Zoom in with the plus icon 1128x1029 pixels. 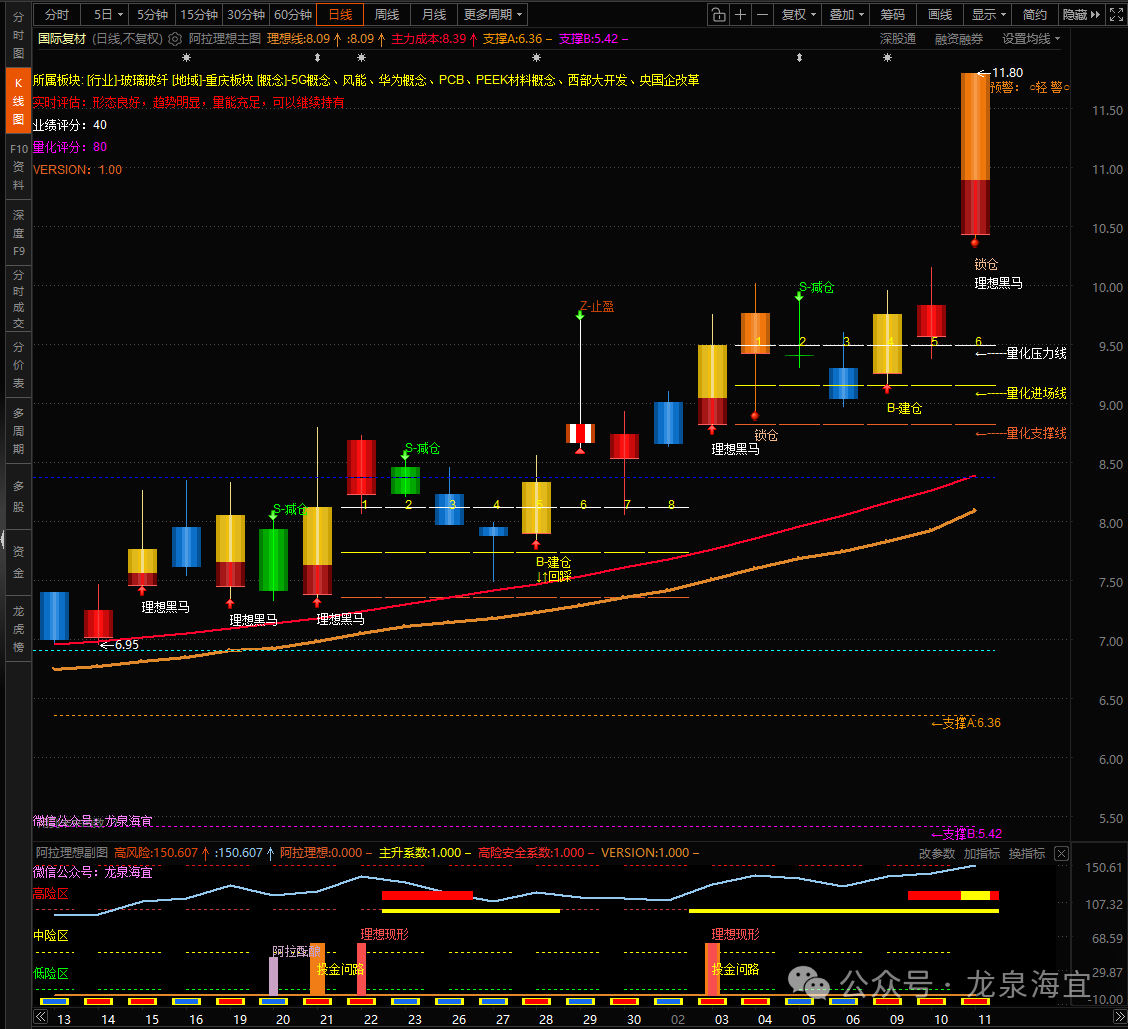(x=741, y=15)
